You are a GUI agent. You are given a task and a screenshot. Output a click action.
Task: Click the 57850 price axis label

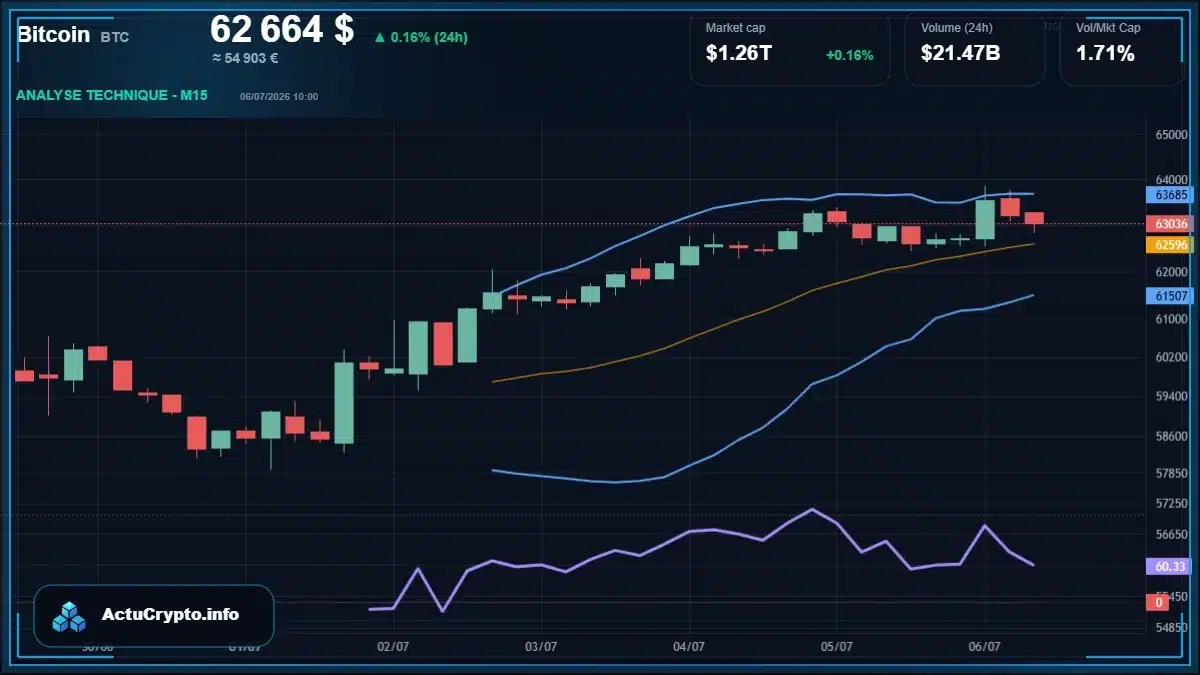(1171, 474)
